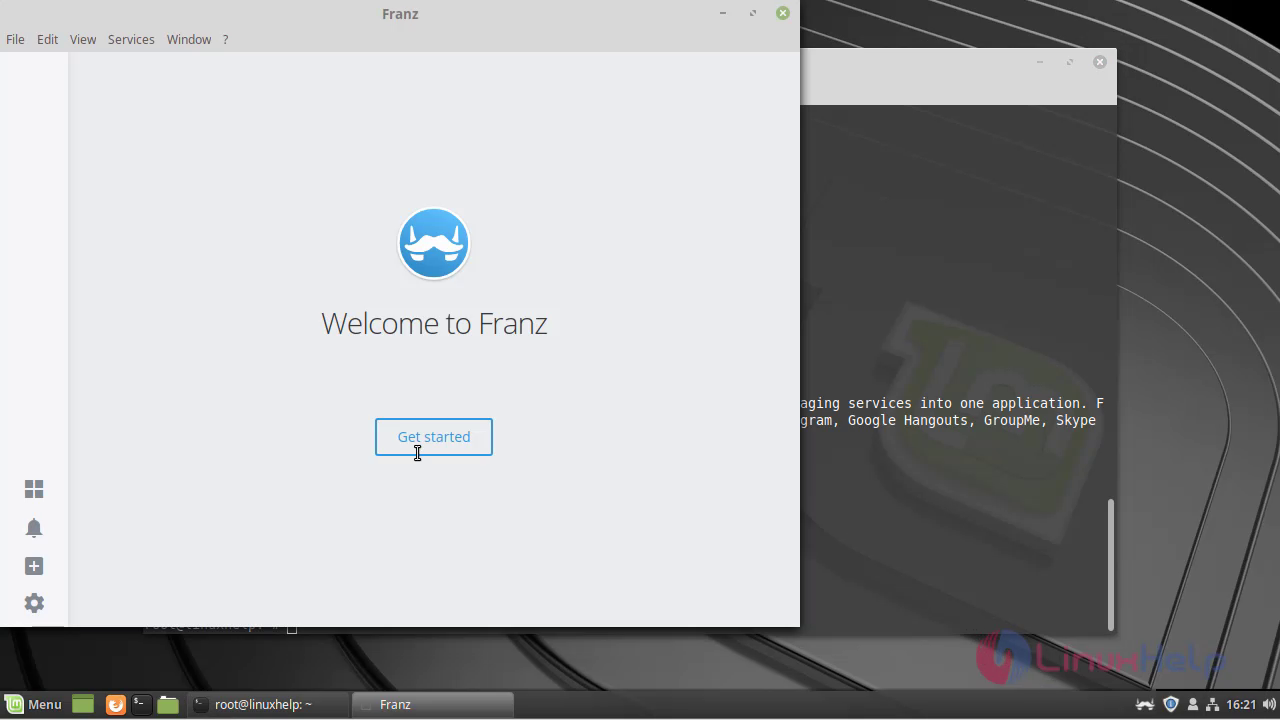Viewport: 1280px width, 720px height.
Task: Click the show desktop icon in taskbar
Action: point(83,704)
